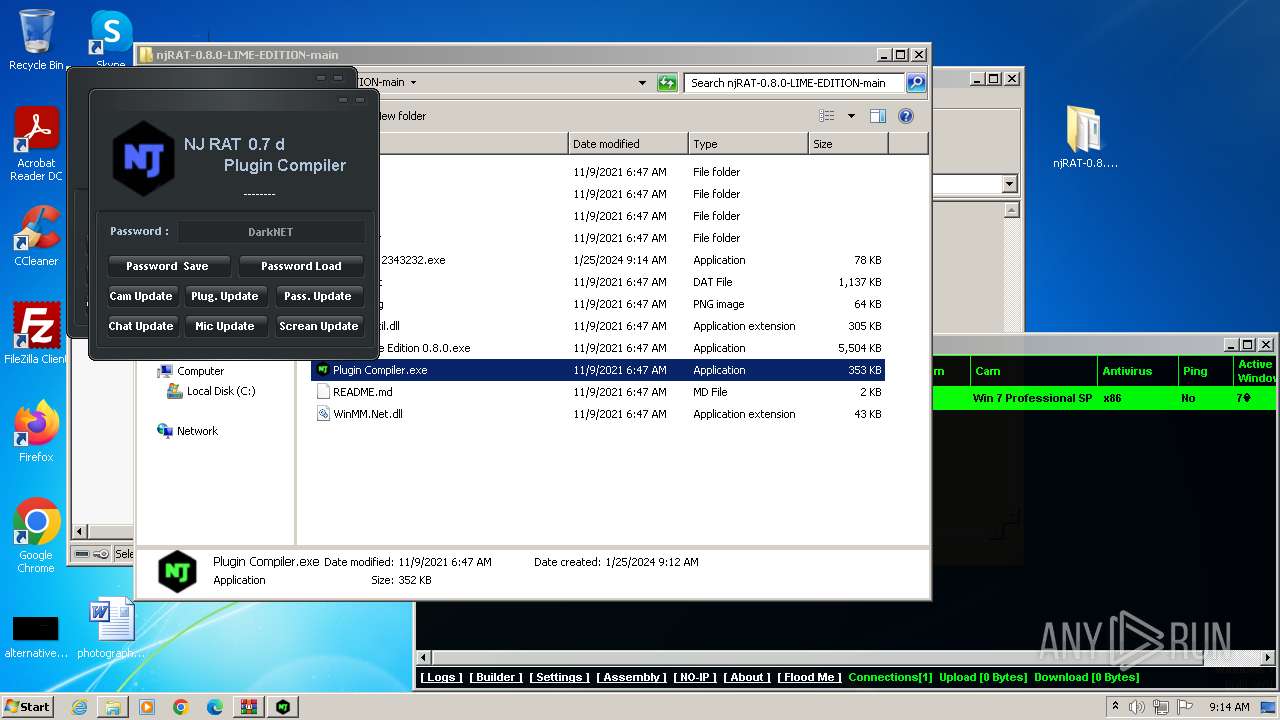Image resolution: width=1280 pixels, height=720 pixels.
Task: Click the volume speaker tray icon
Action: [x=1136, y=706]
